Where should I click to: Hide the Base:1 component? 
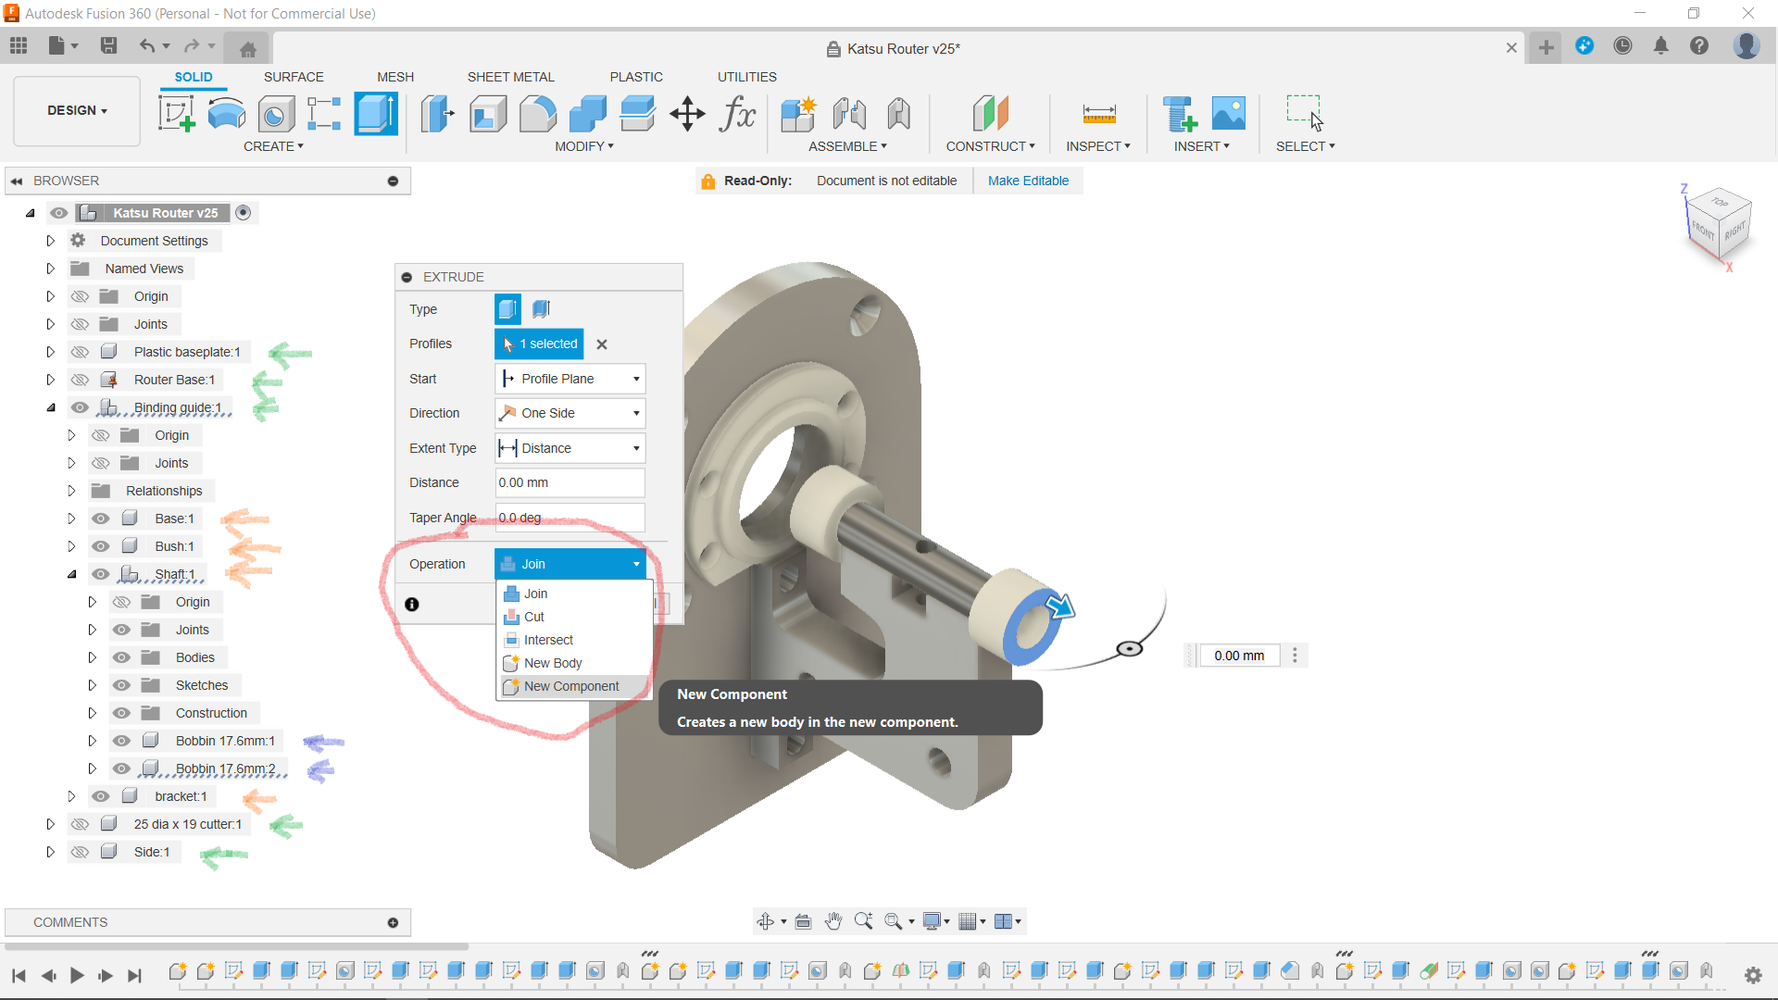101,518
